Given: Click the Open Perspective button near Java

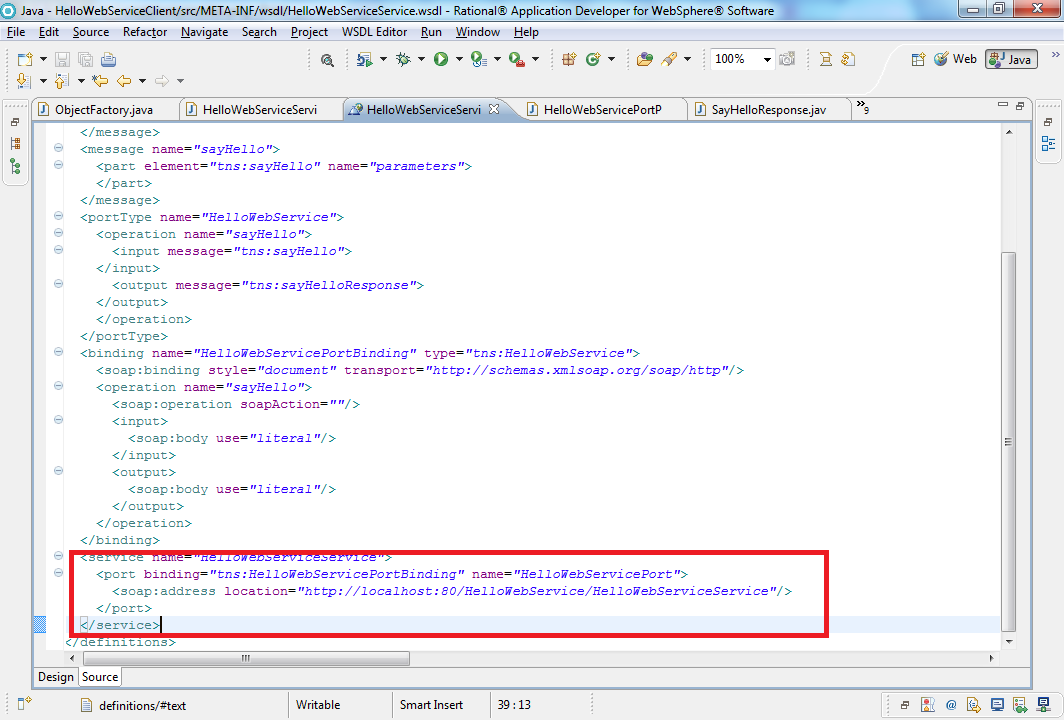Looking at the screenshot, I should (x=918, y=58).
